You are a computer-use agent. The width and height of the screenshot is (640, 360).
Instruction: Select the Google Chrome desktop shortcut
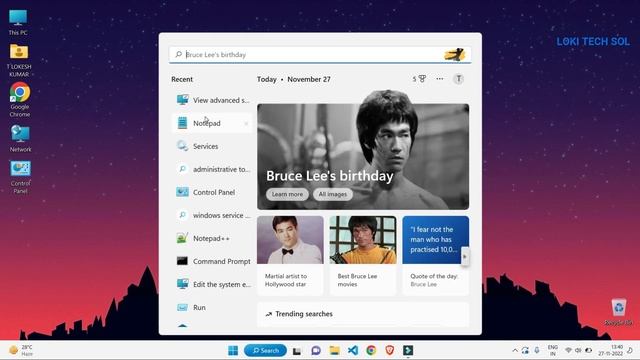click(x=20, y=100)
